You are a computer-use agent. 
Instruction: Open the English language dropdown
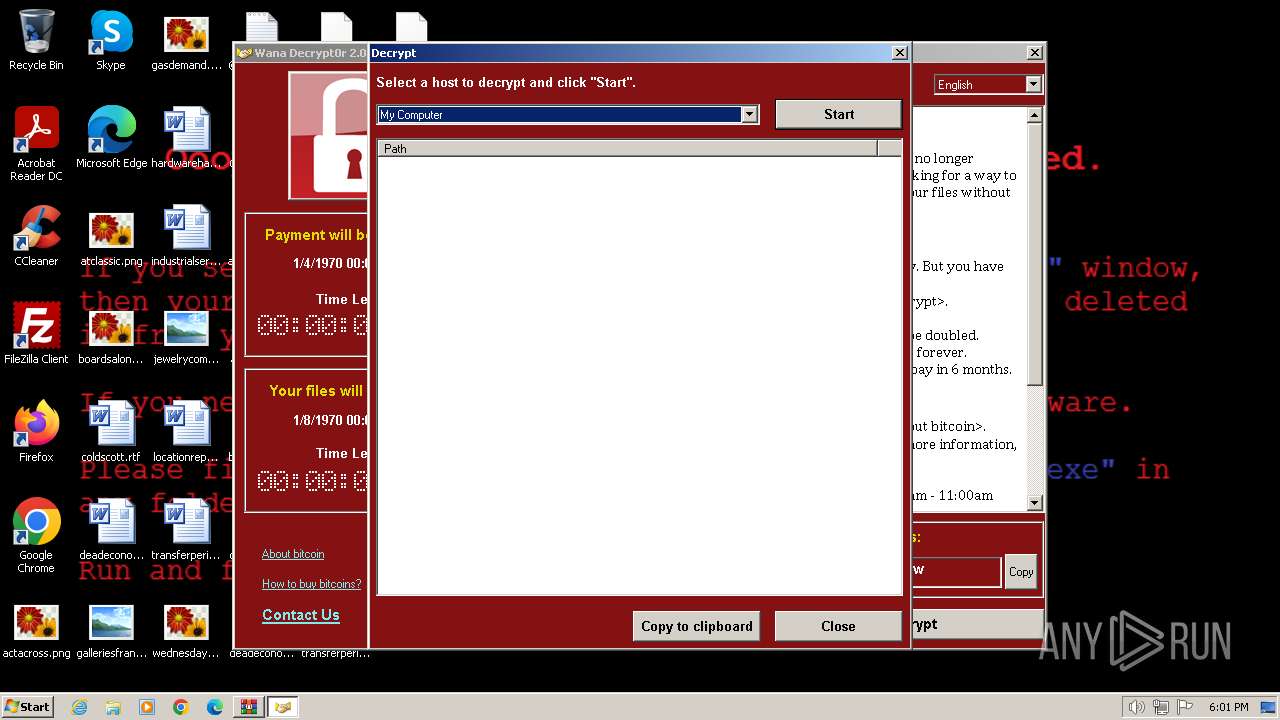click(x=1033, y=85)
